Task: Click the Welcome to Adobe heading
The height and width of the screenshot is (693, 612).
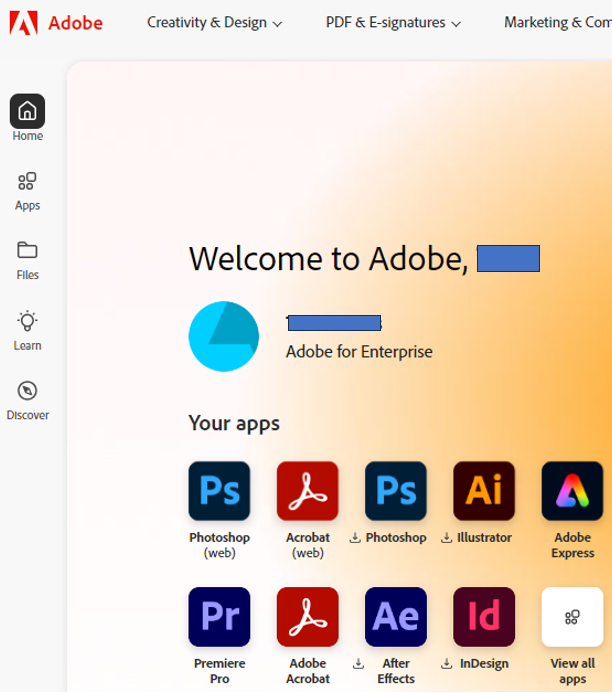Action: [x=329, y=259]
